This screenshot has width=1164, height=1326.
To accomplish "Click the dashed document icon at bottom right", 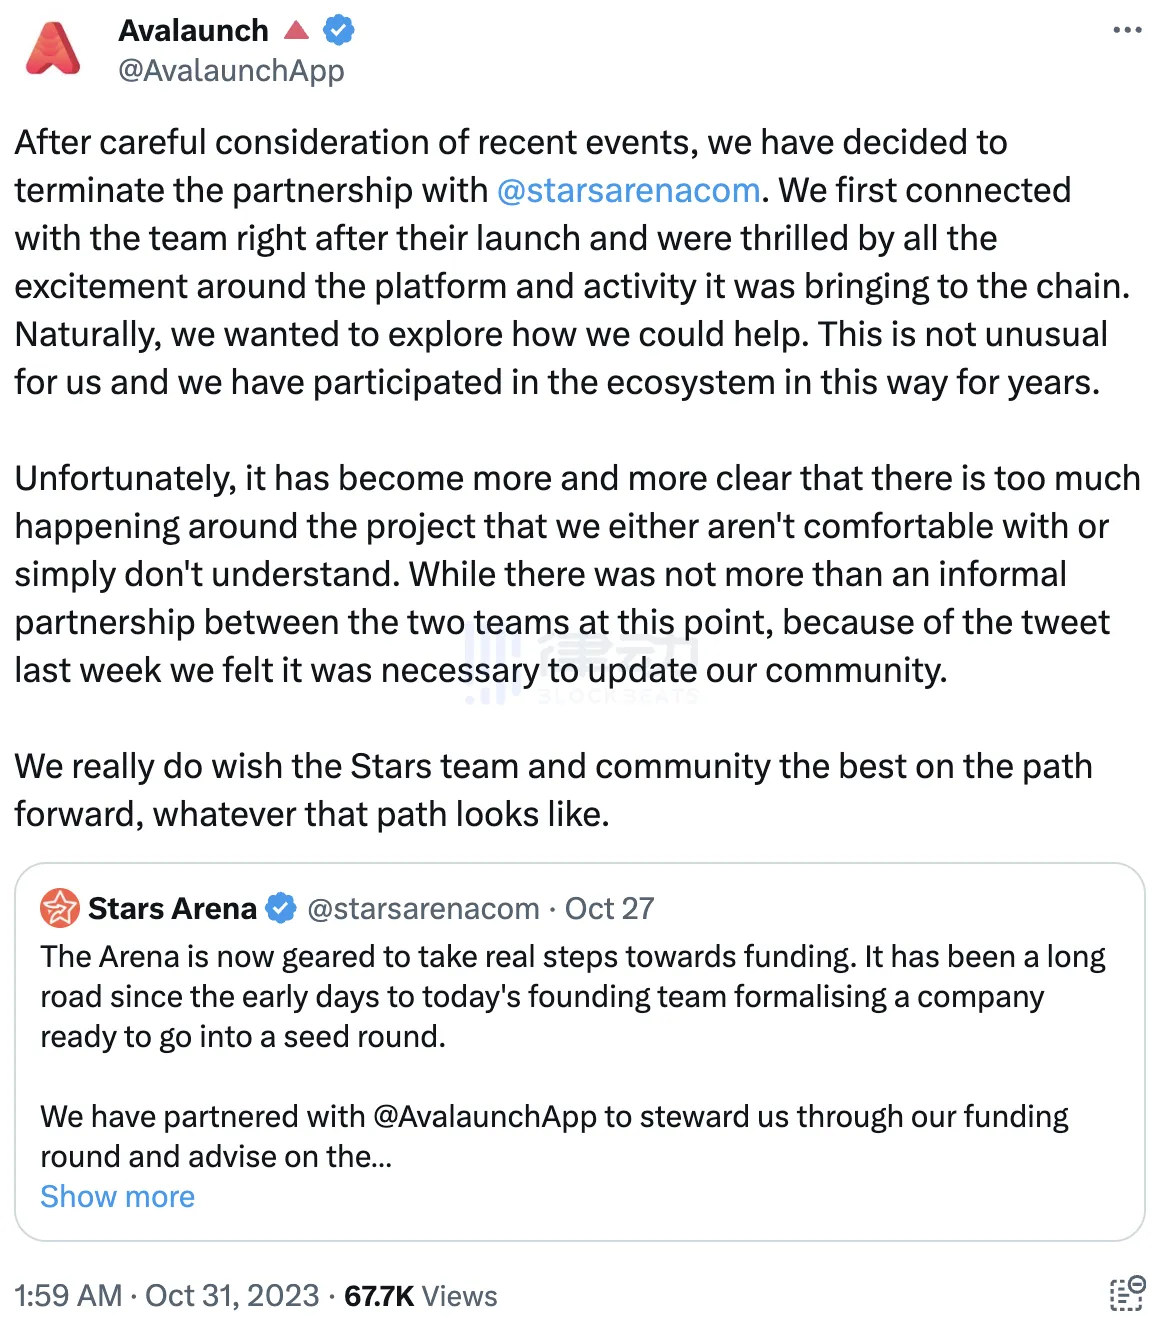I will pos(1127,1293).
